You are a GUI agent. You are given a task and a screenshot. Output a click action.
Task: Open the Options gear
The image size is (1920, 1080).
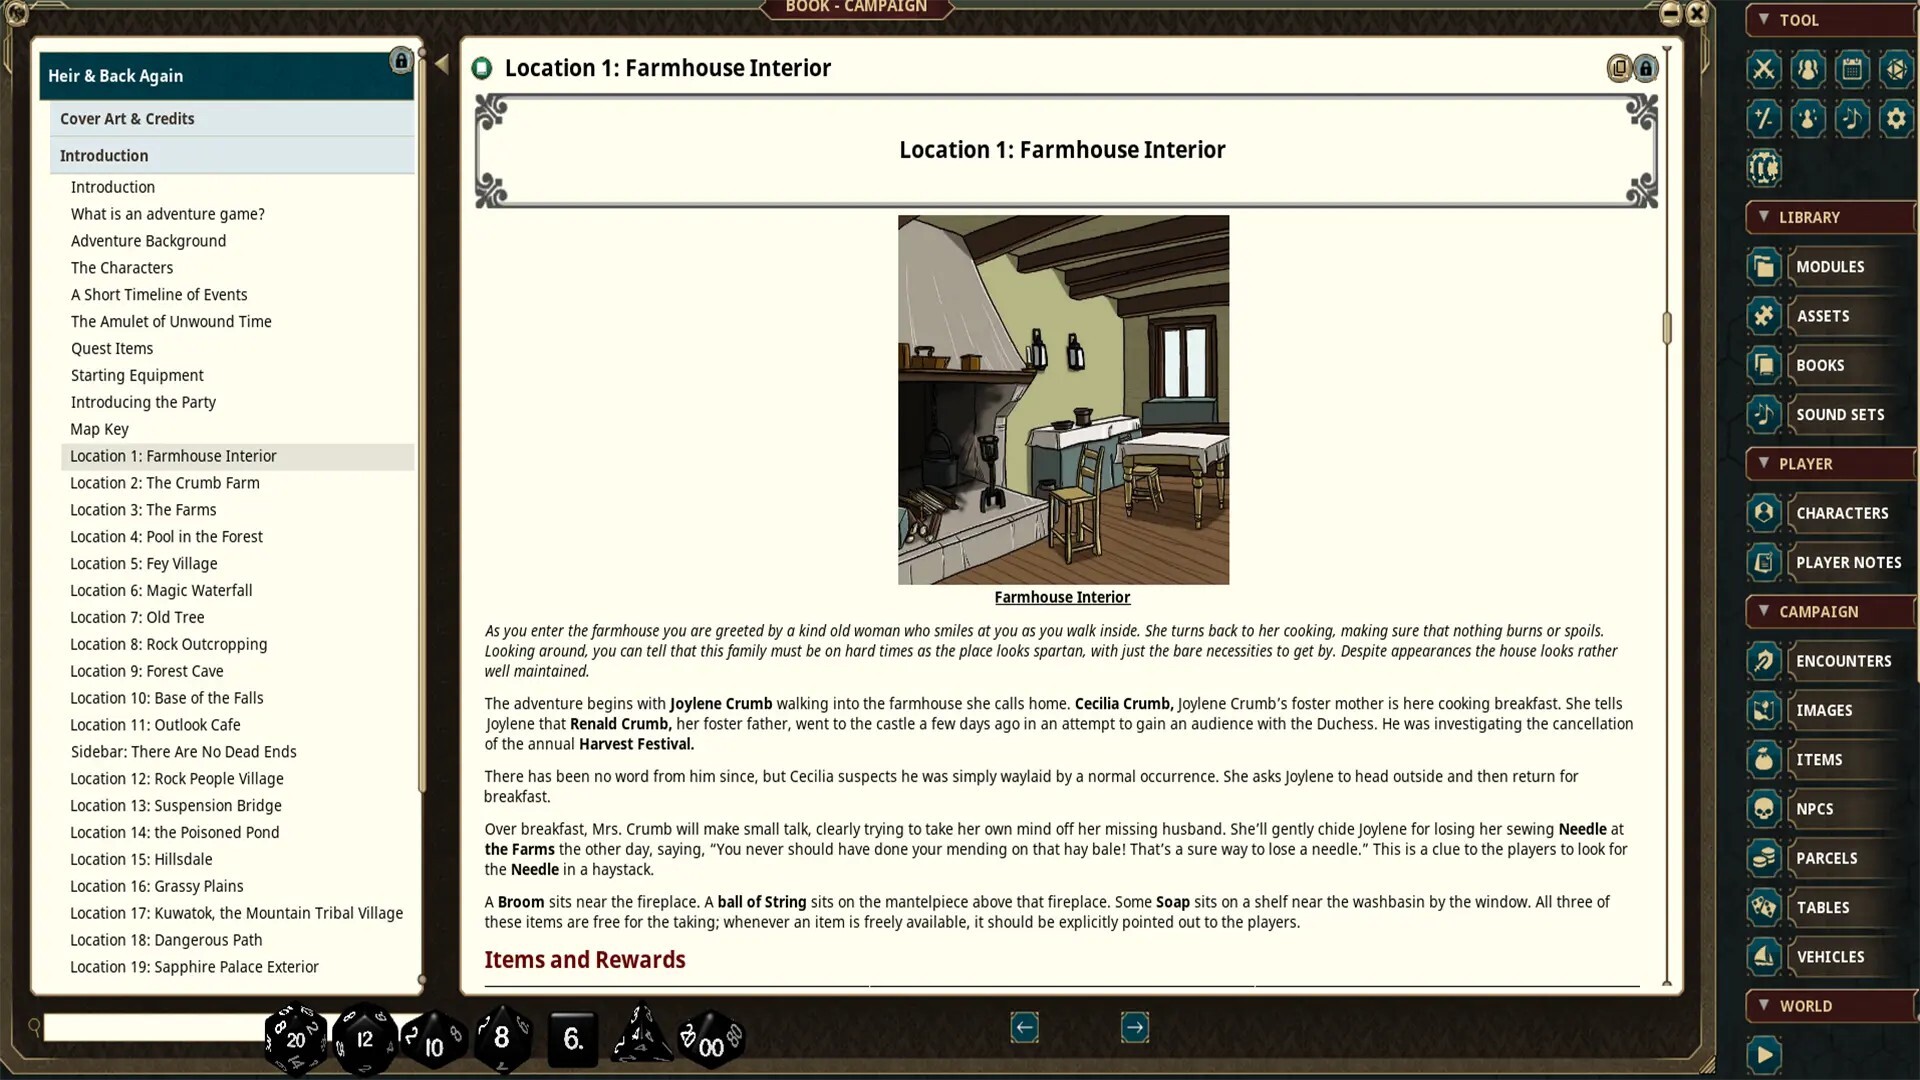tap(1897, 119)
